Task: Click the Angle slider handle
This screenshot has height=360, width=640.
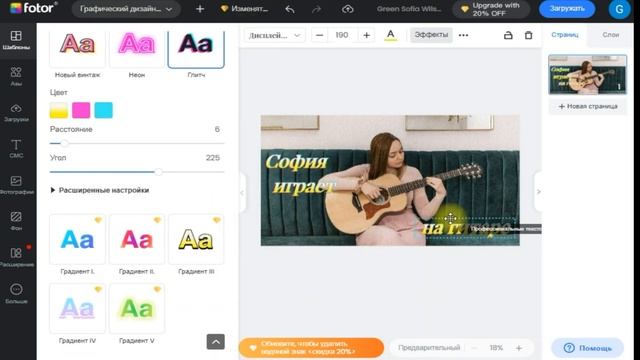Action: click(x=158, y=172)
